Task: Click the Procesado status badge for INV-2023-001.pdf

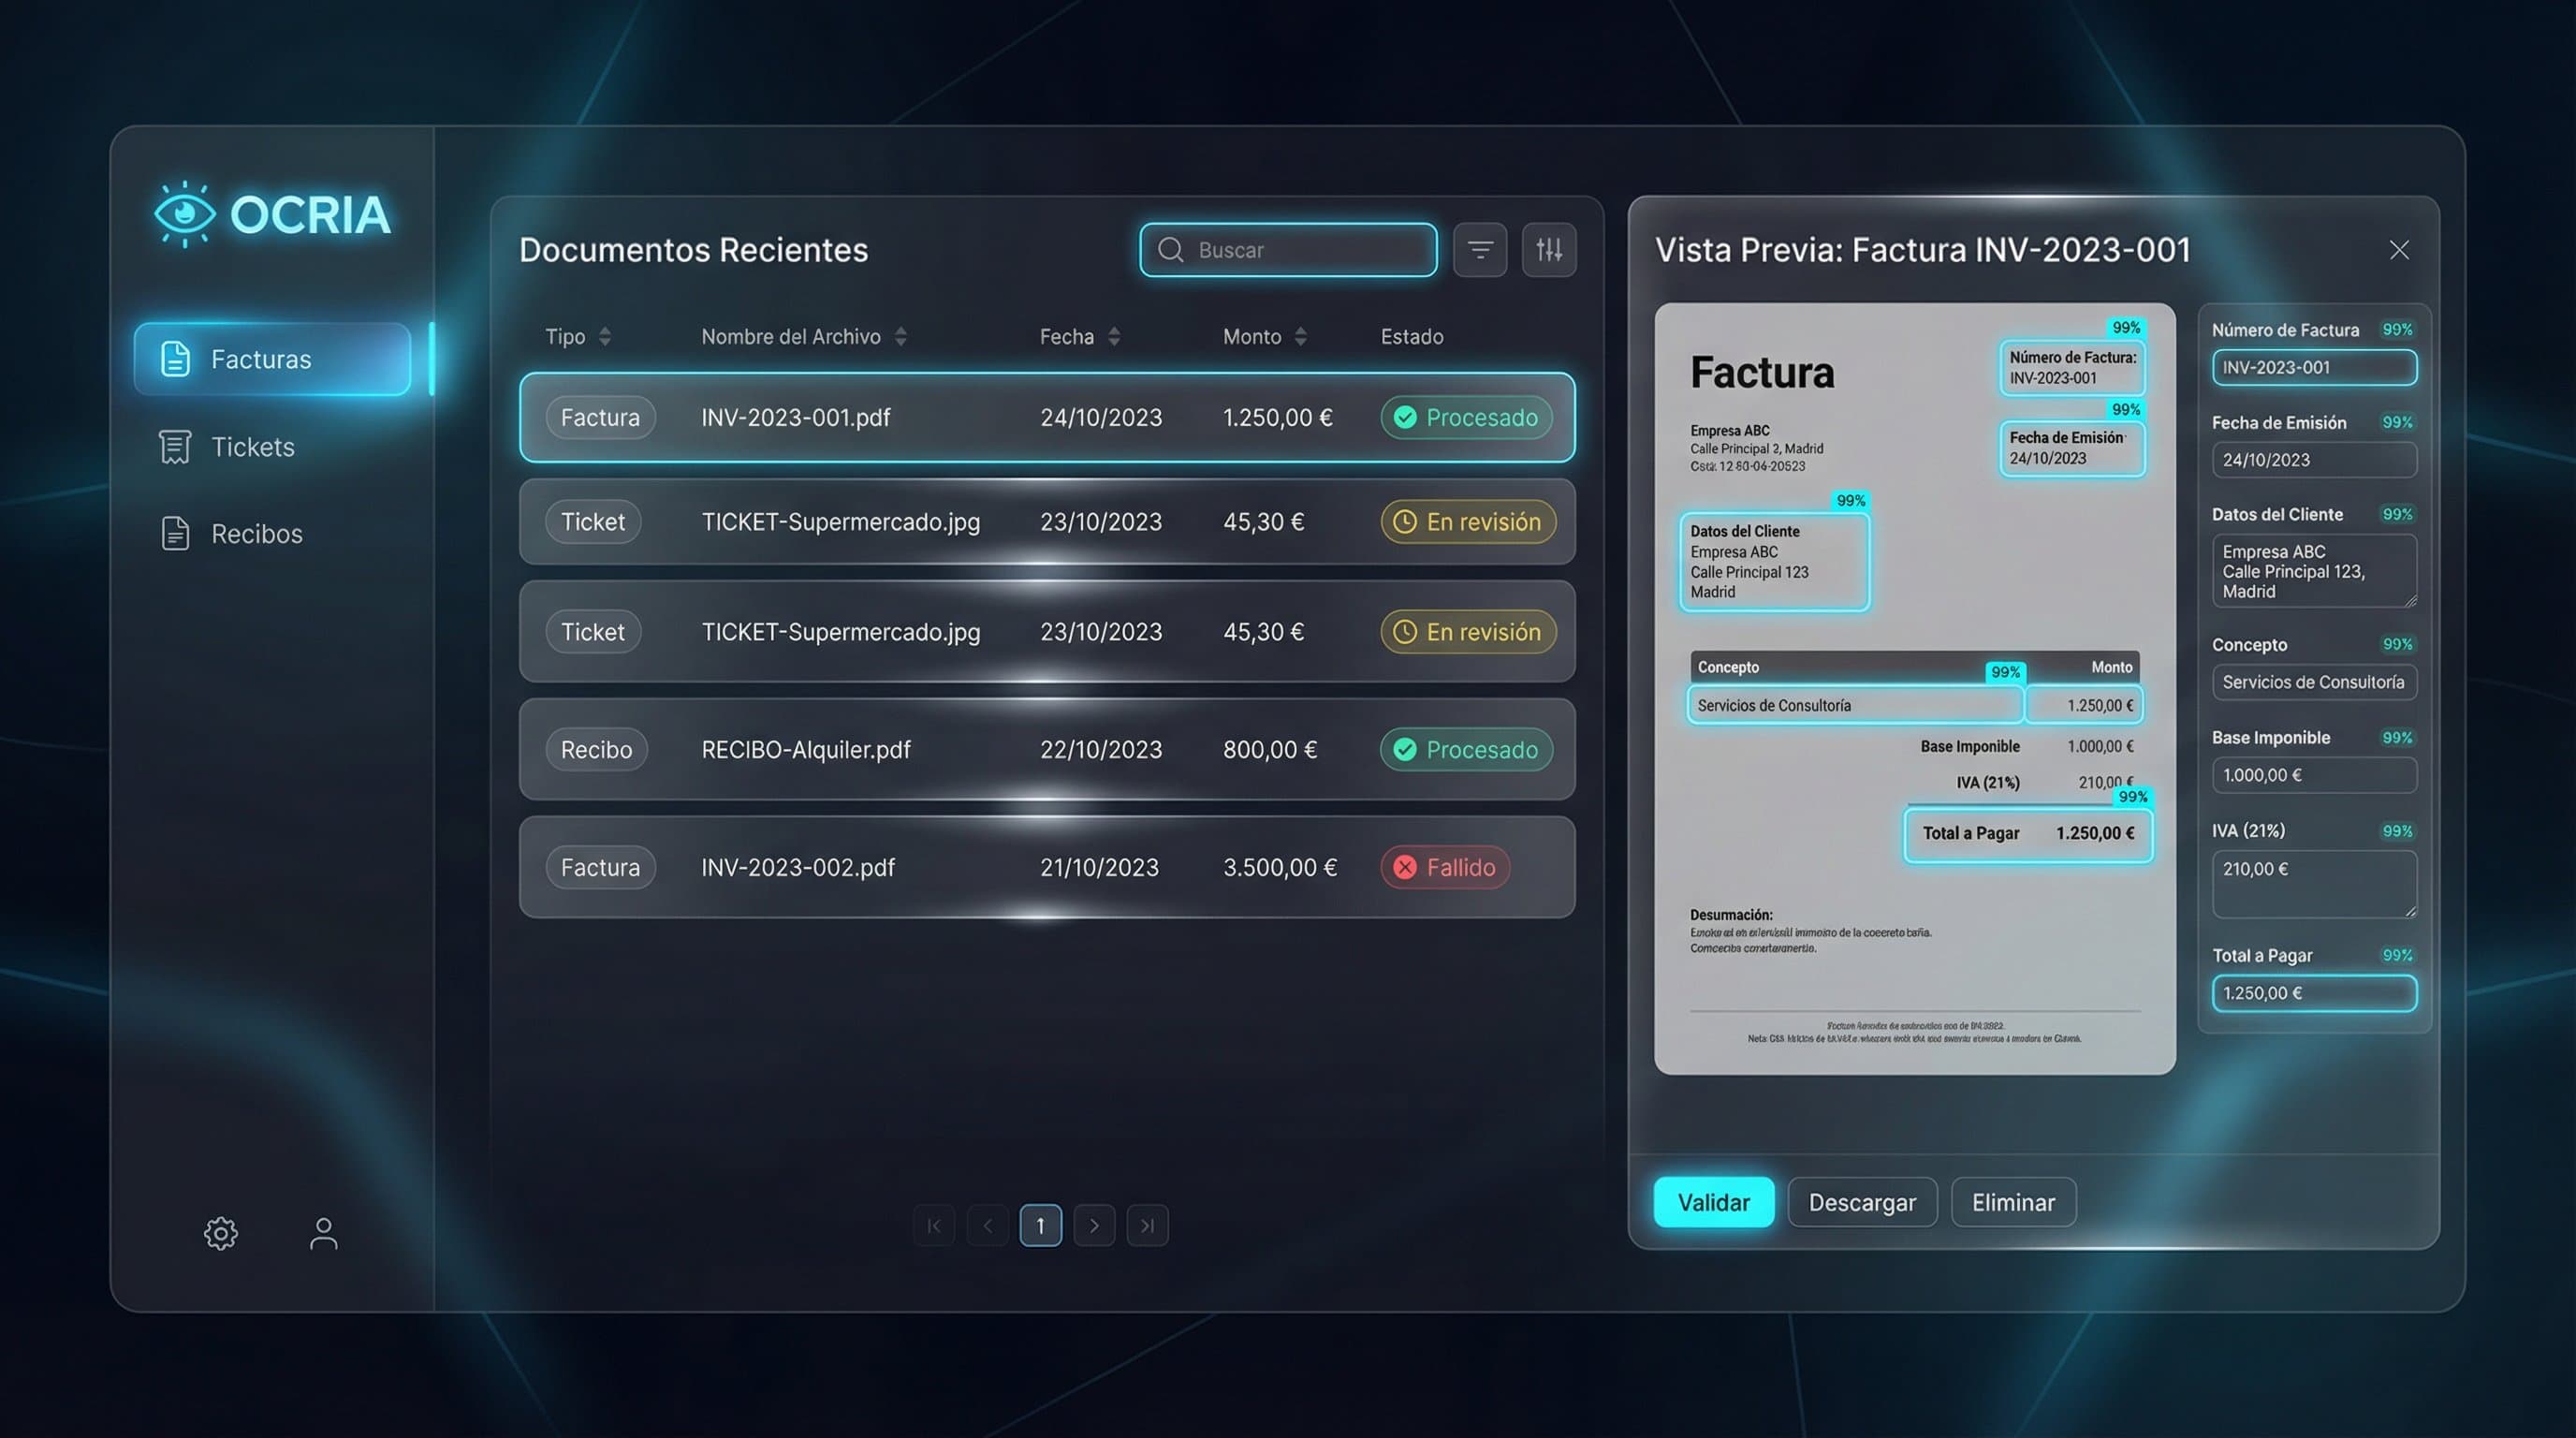Action: tap(1466, 418)
